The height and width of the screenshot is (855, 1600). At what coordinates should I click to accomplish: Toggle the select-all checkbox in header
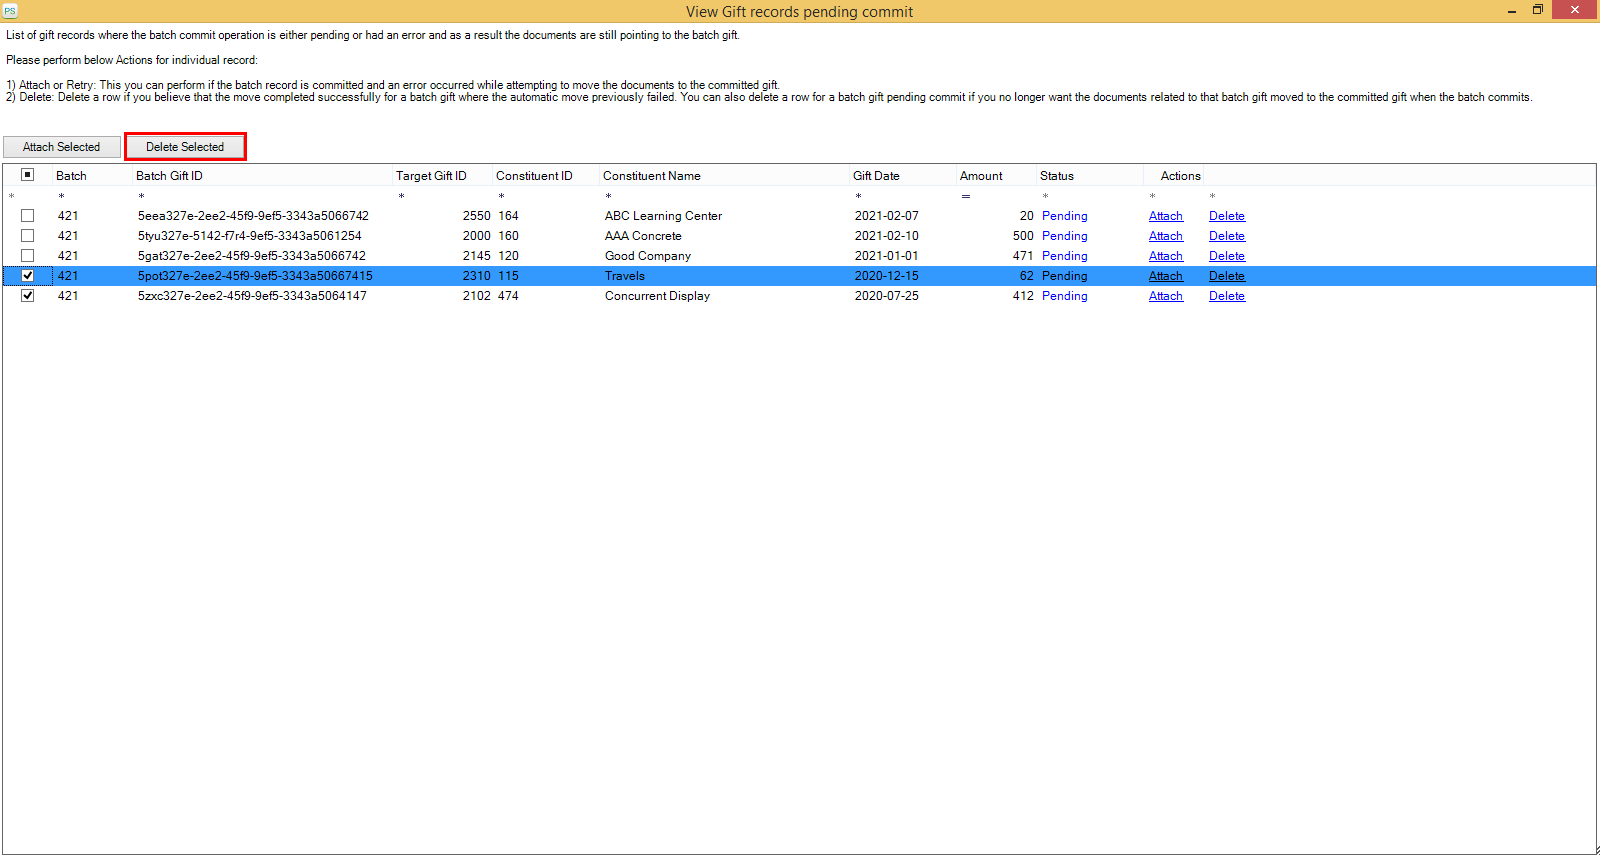point(28,175)
